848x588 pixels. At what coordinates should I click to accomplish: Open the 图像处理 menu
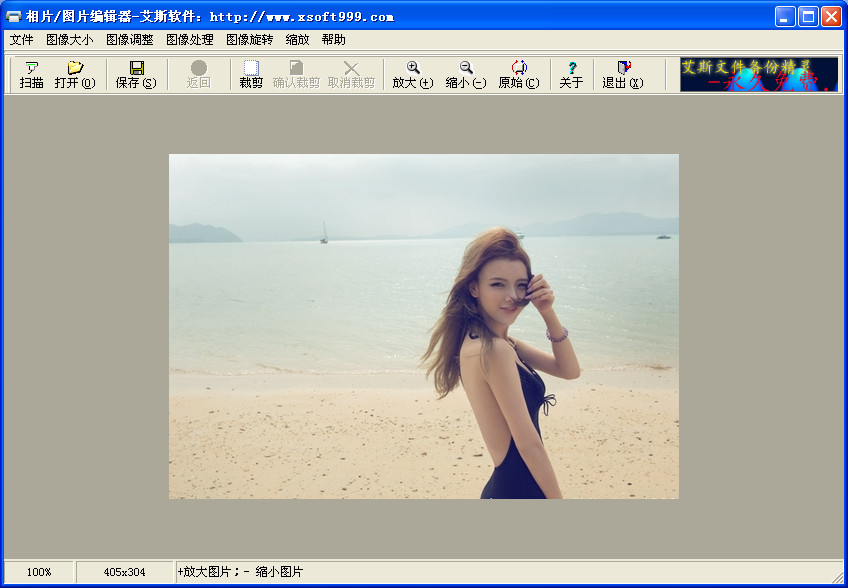[190, 40]
